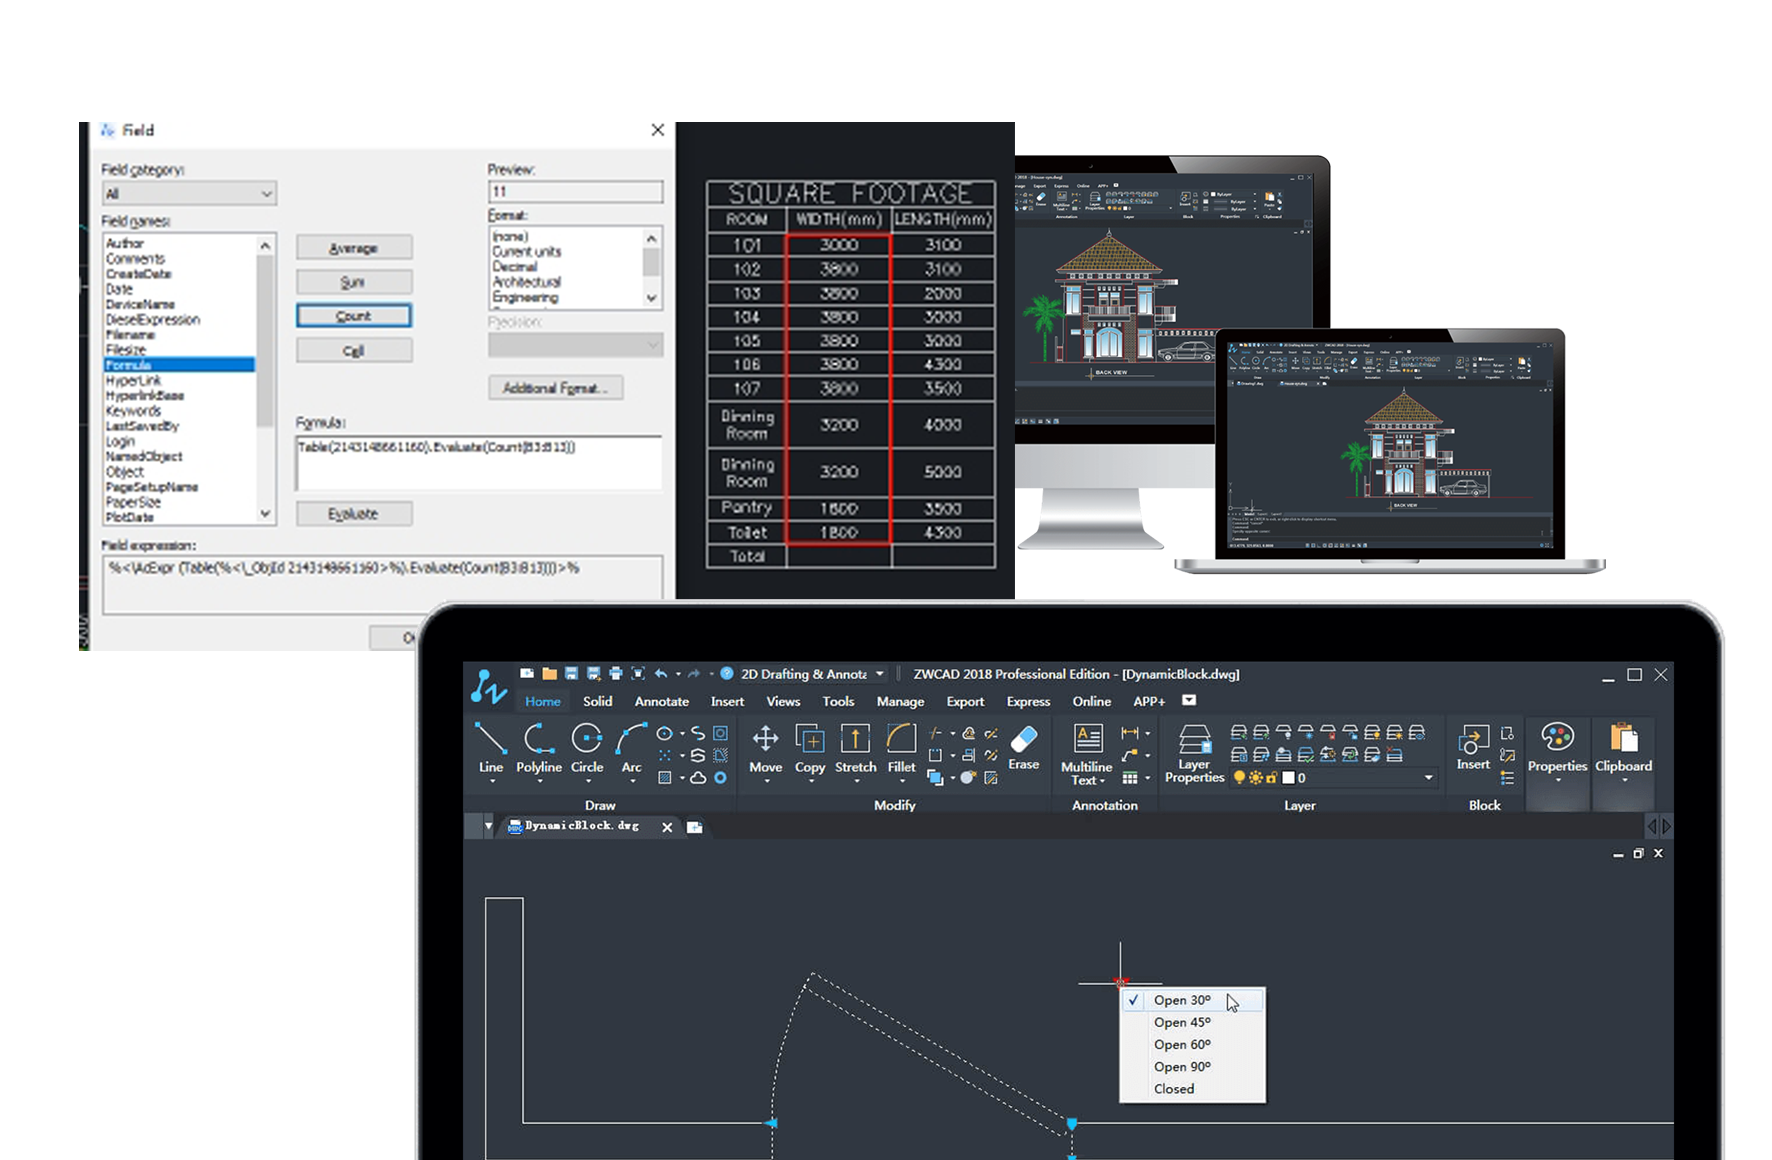The height and width of the screenshot is (1160, 1772).
Task: Open the workspace 2D Drafting dropdown
Action: pyautogui.click(x=880, y=674)
